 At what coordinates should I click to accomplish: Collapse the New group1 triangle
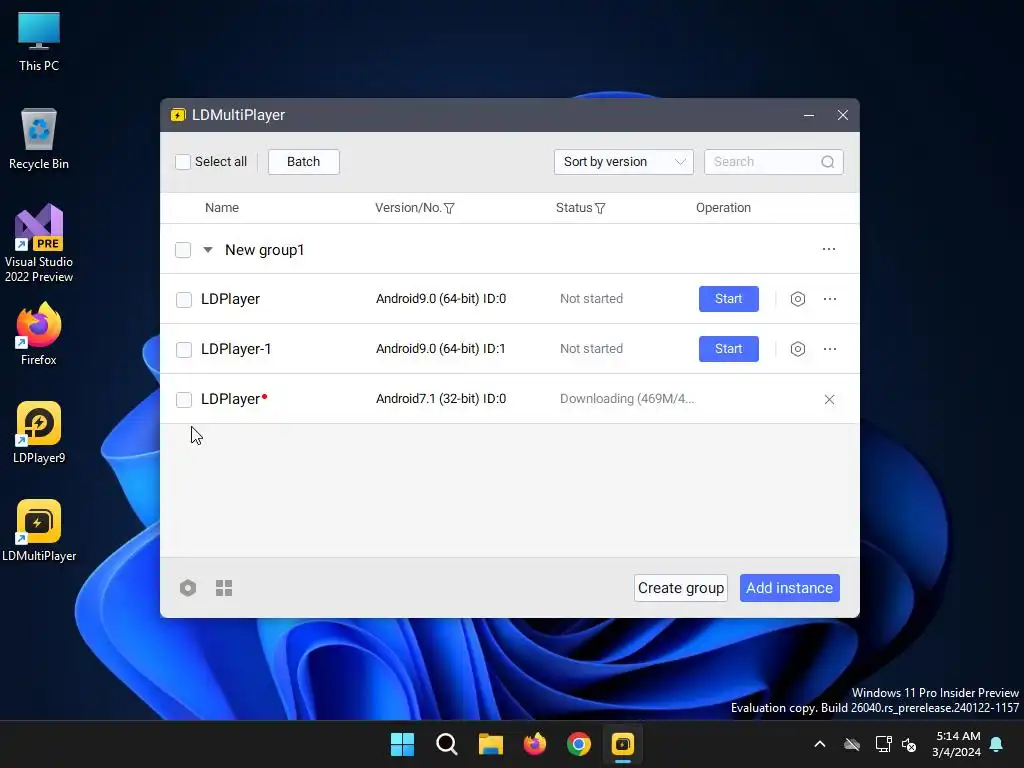(208, 249)
